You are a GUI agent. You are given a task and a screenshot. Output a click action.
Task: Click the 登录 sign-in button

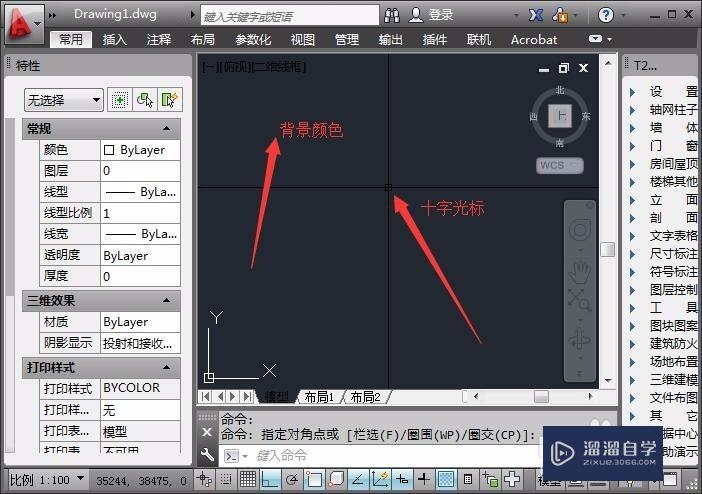pos(441,15)
